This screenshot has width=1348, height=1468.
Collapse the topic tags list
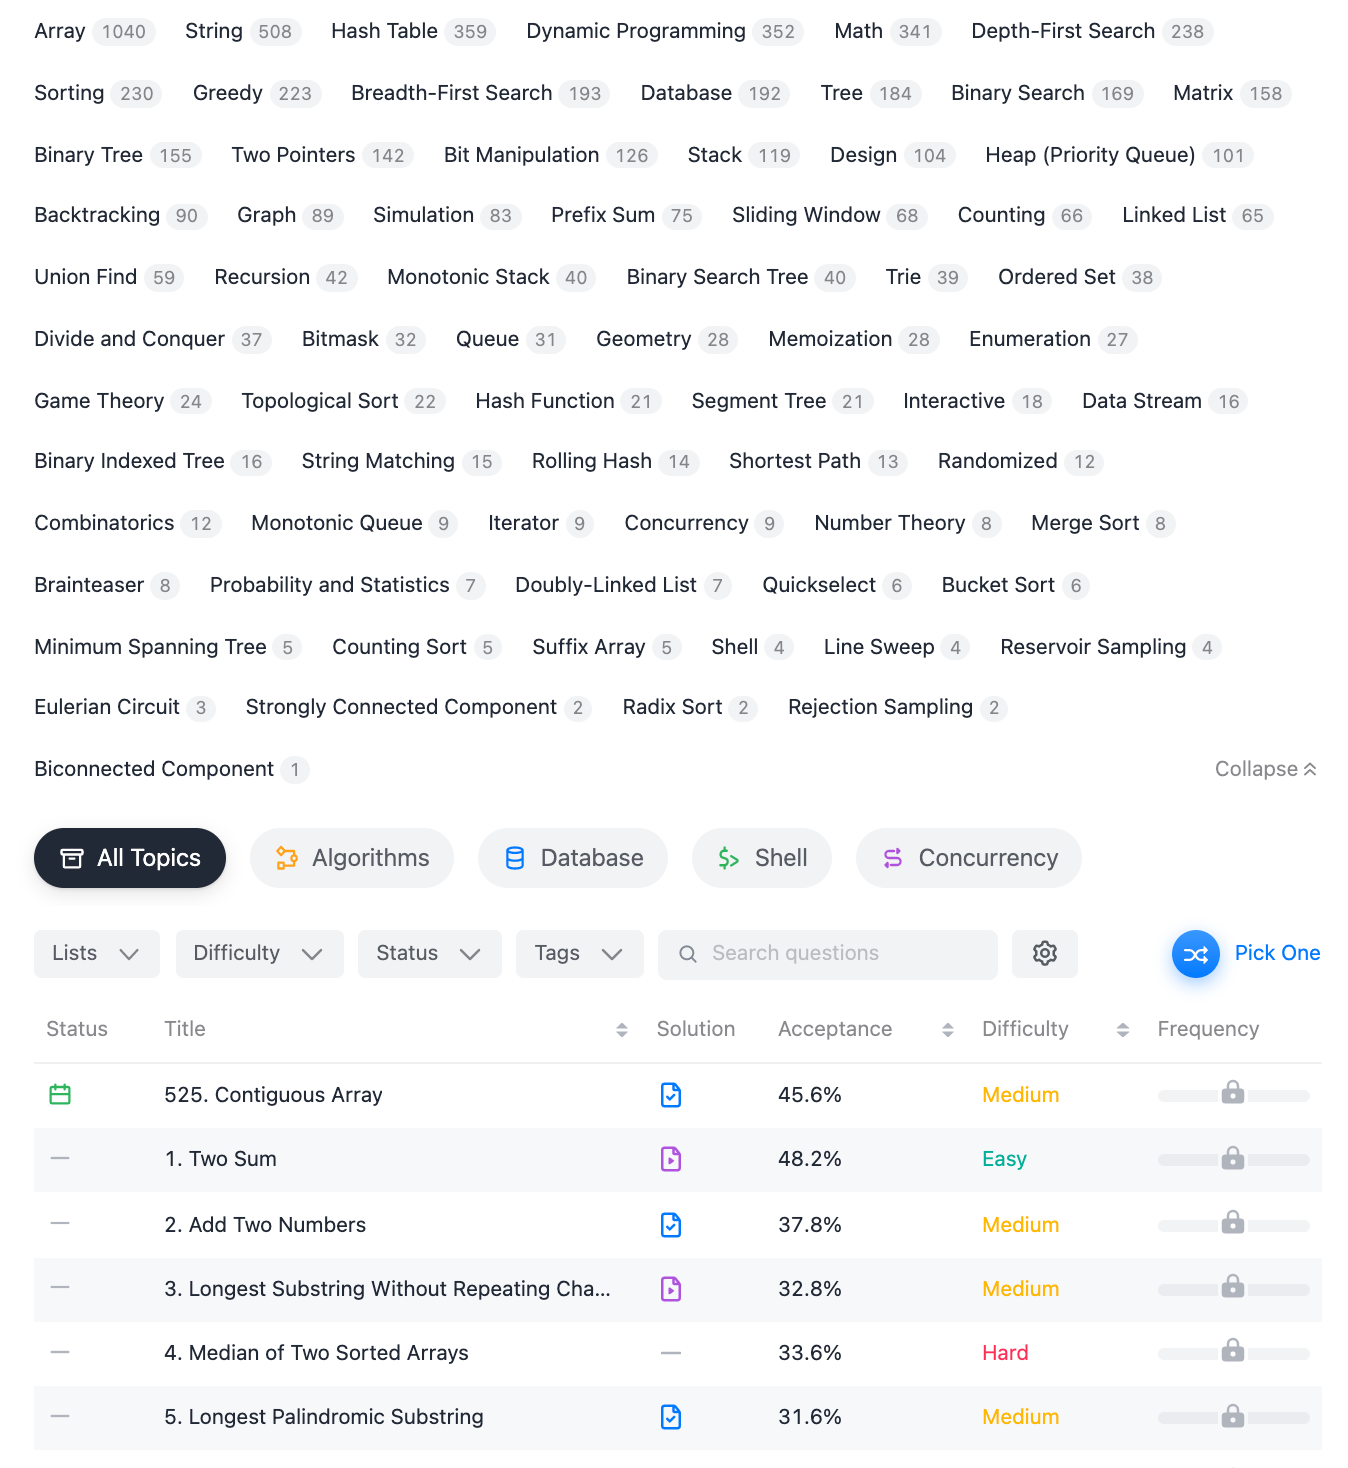click(x=1265, y=769)
